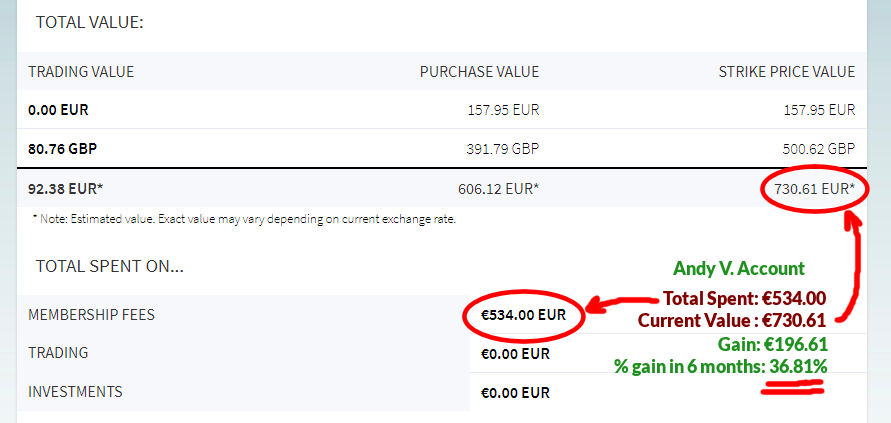Click the 391.79 GBP purchase value

click(502, 149)
